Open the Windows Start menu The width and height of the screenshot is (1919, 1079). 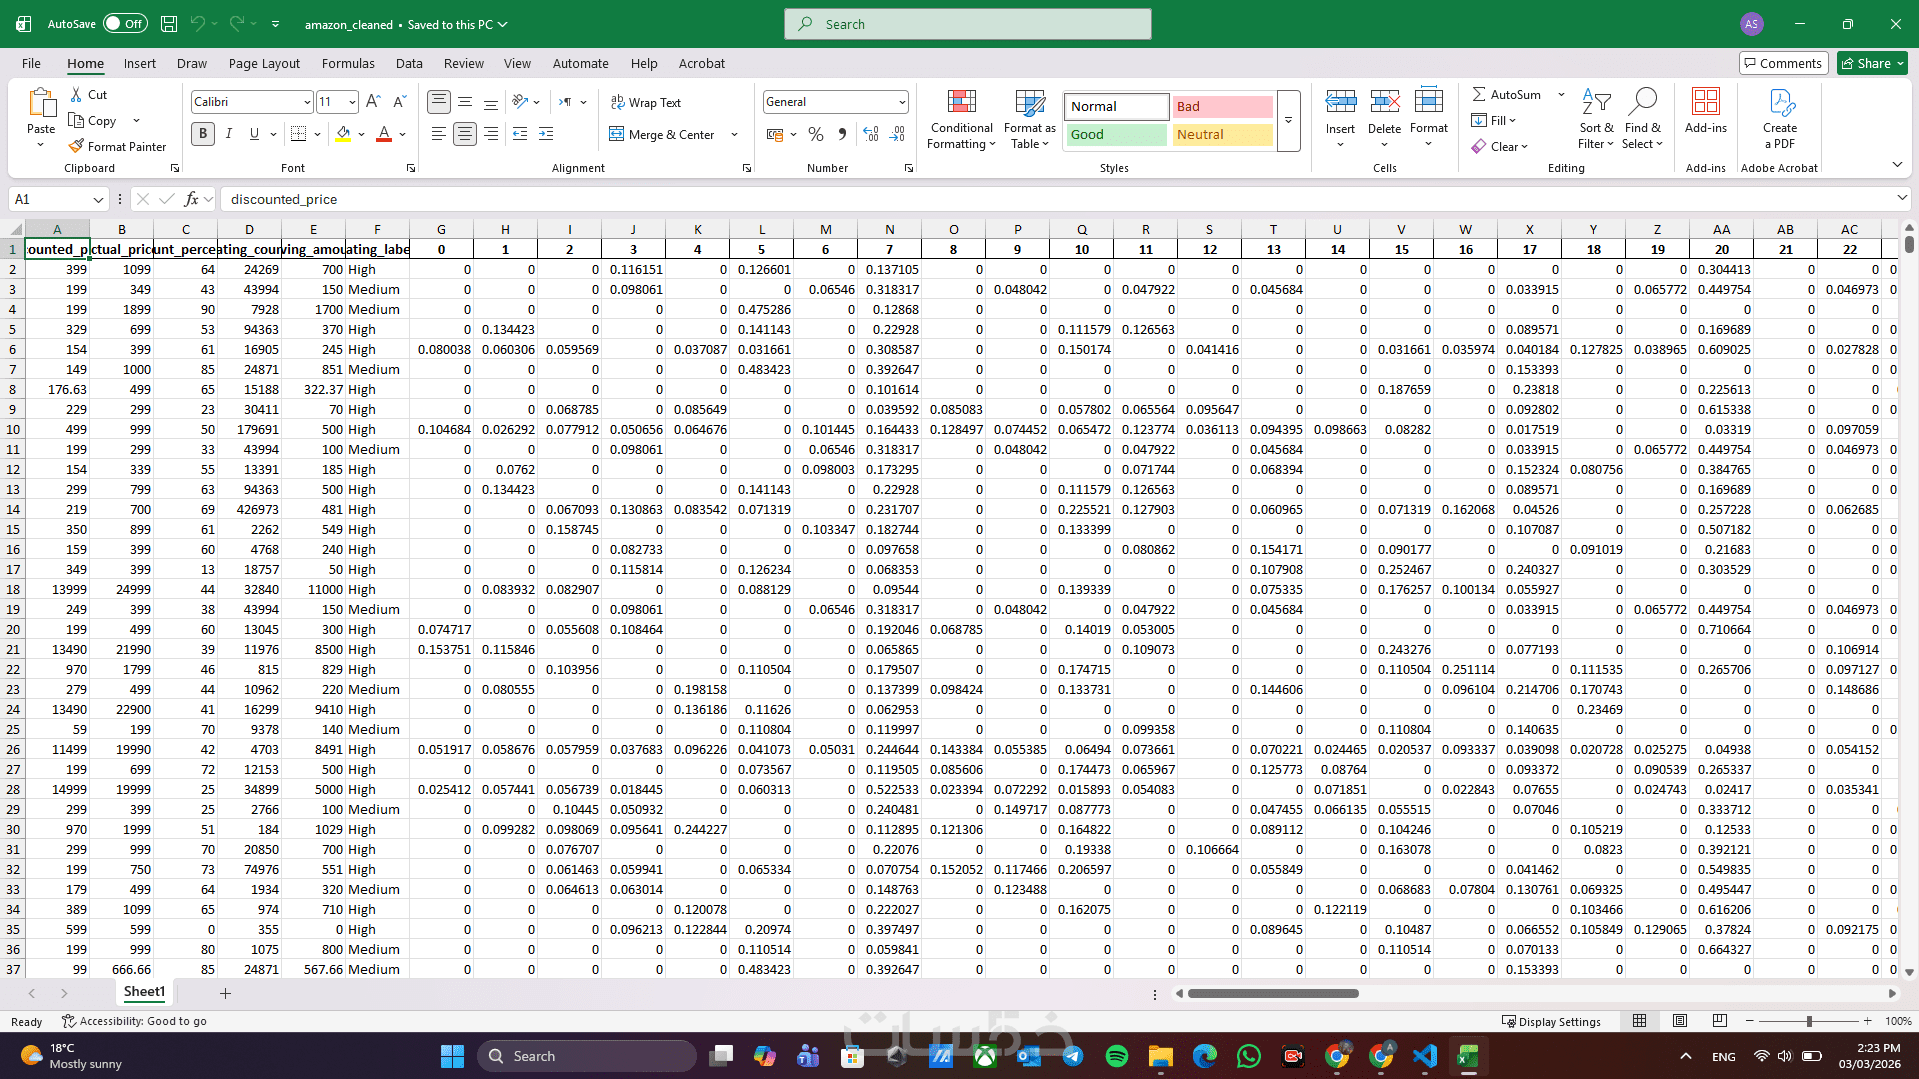(452, 1056)
